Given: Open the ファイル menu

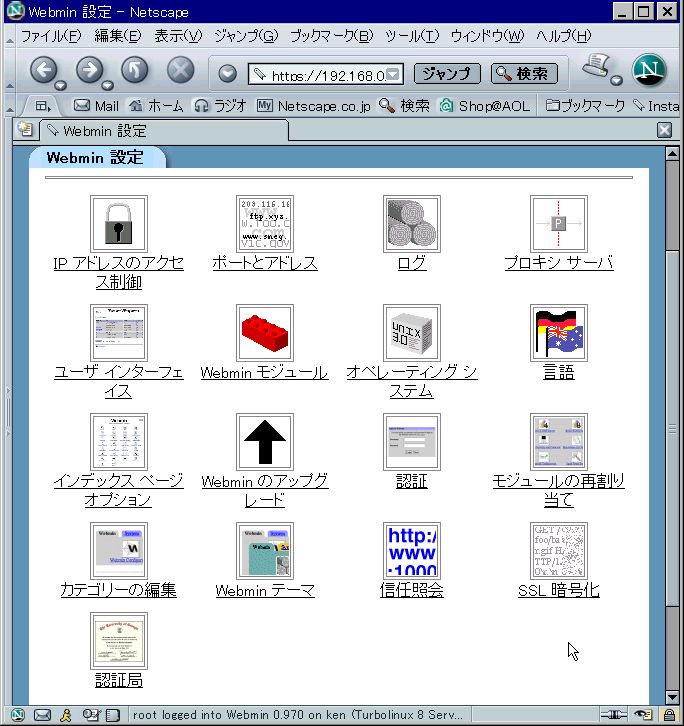Looking at the screenshot, I should tap(51, 36).
